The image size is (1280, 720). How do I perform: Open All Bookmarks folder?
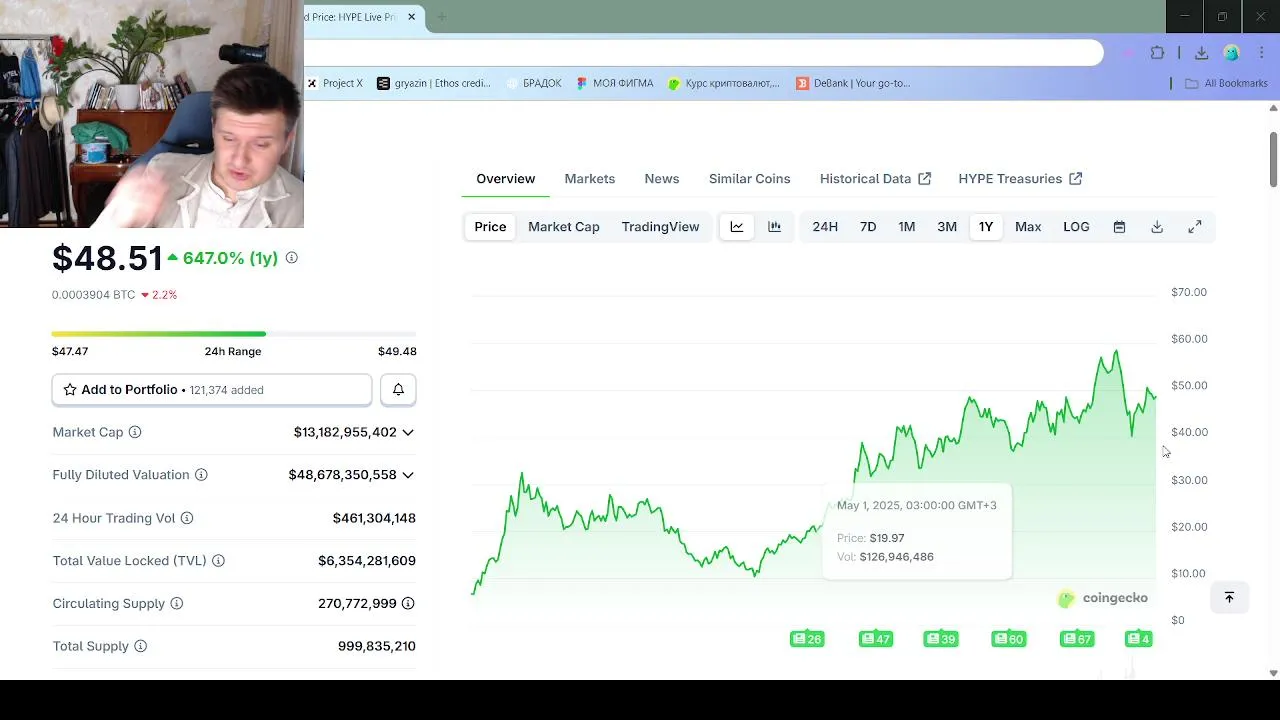1226,83
